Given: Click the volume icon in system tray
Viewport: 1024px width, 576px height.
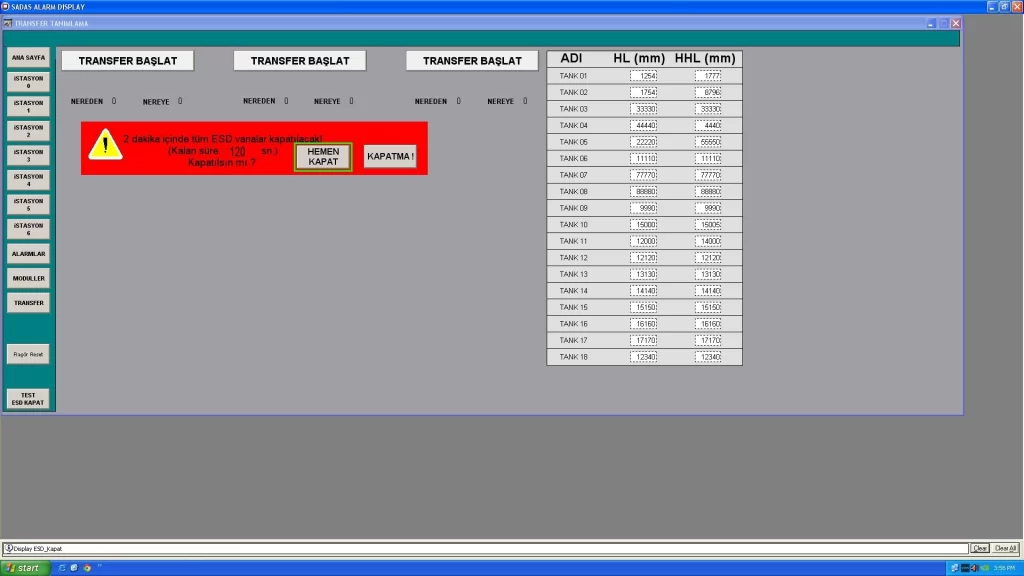Looking at the screenshot, I should click(975, 568).
